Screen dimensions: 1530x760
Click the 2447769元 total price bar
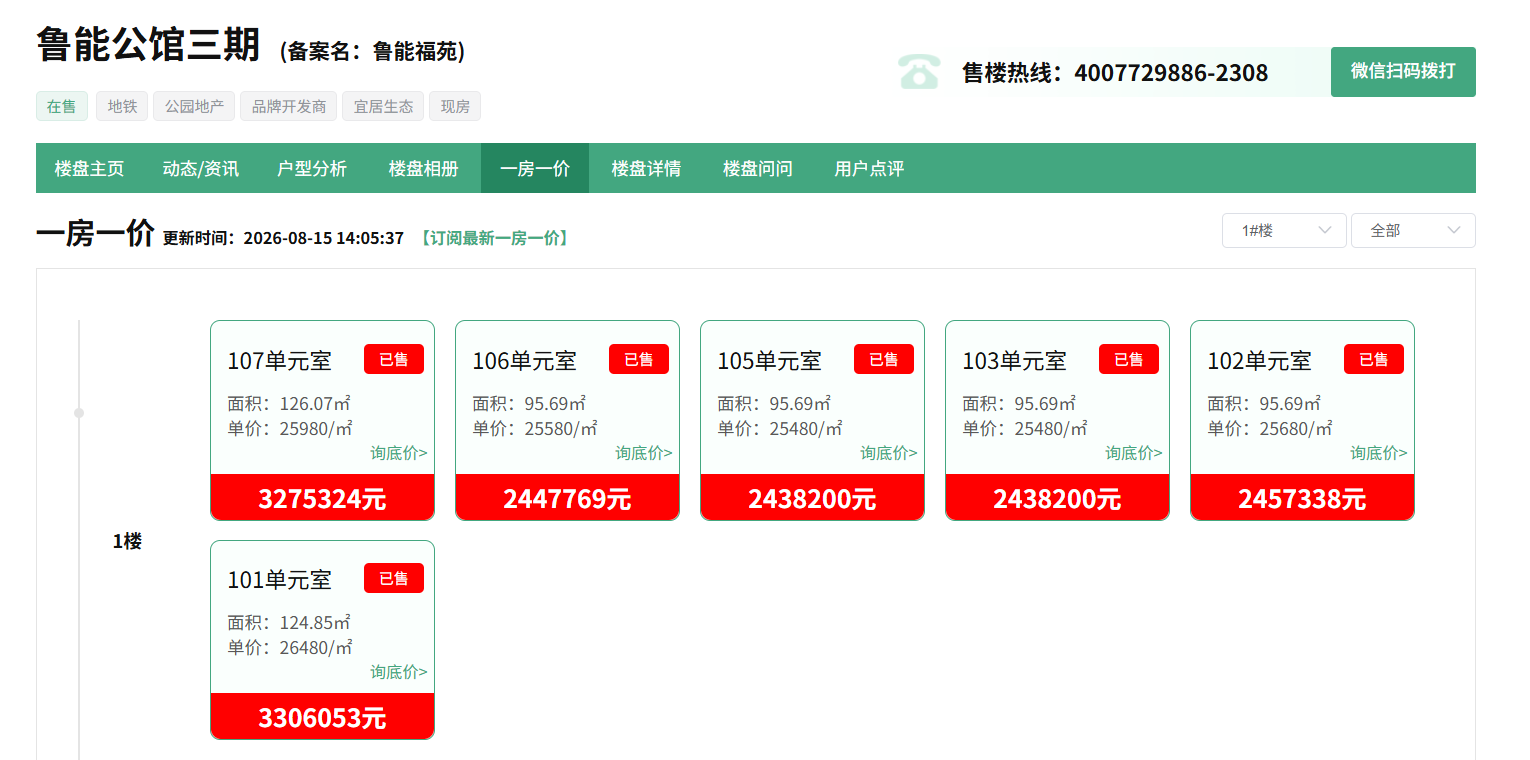(567, 497)
